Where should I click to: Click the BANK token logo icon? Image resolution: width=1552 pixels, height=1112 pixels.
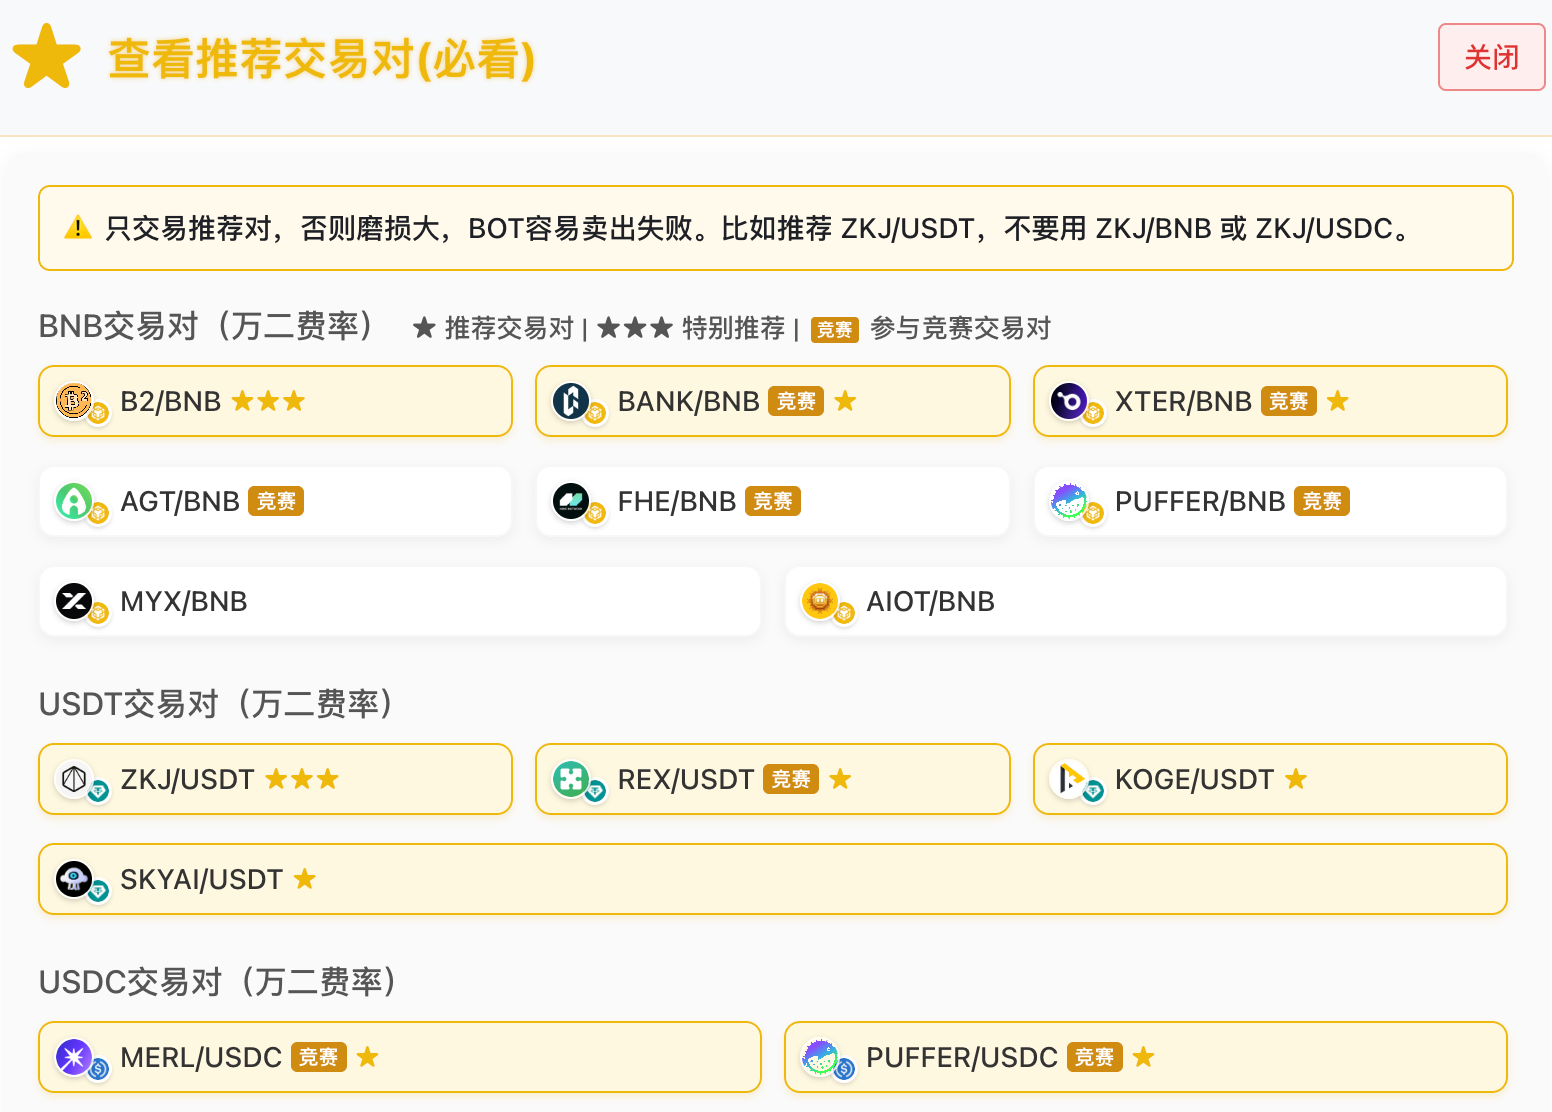coord(572,401)
